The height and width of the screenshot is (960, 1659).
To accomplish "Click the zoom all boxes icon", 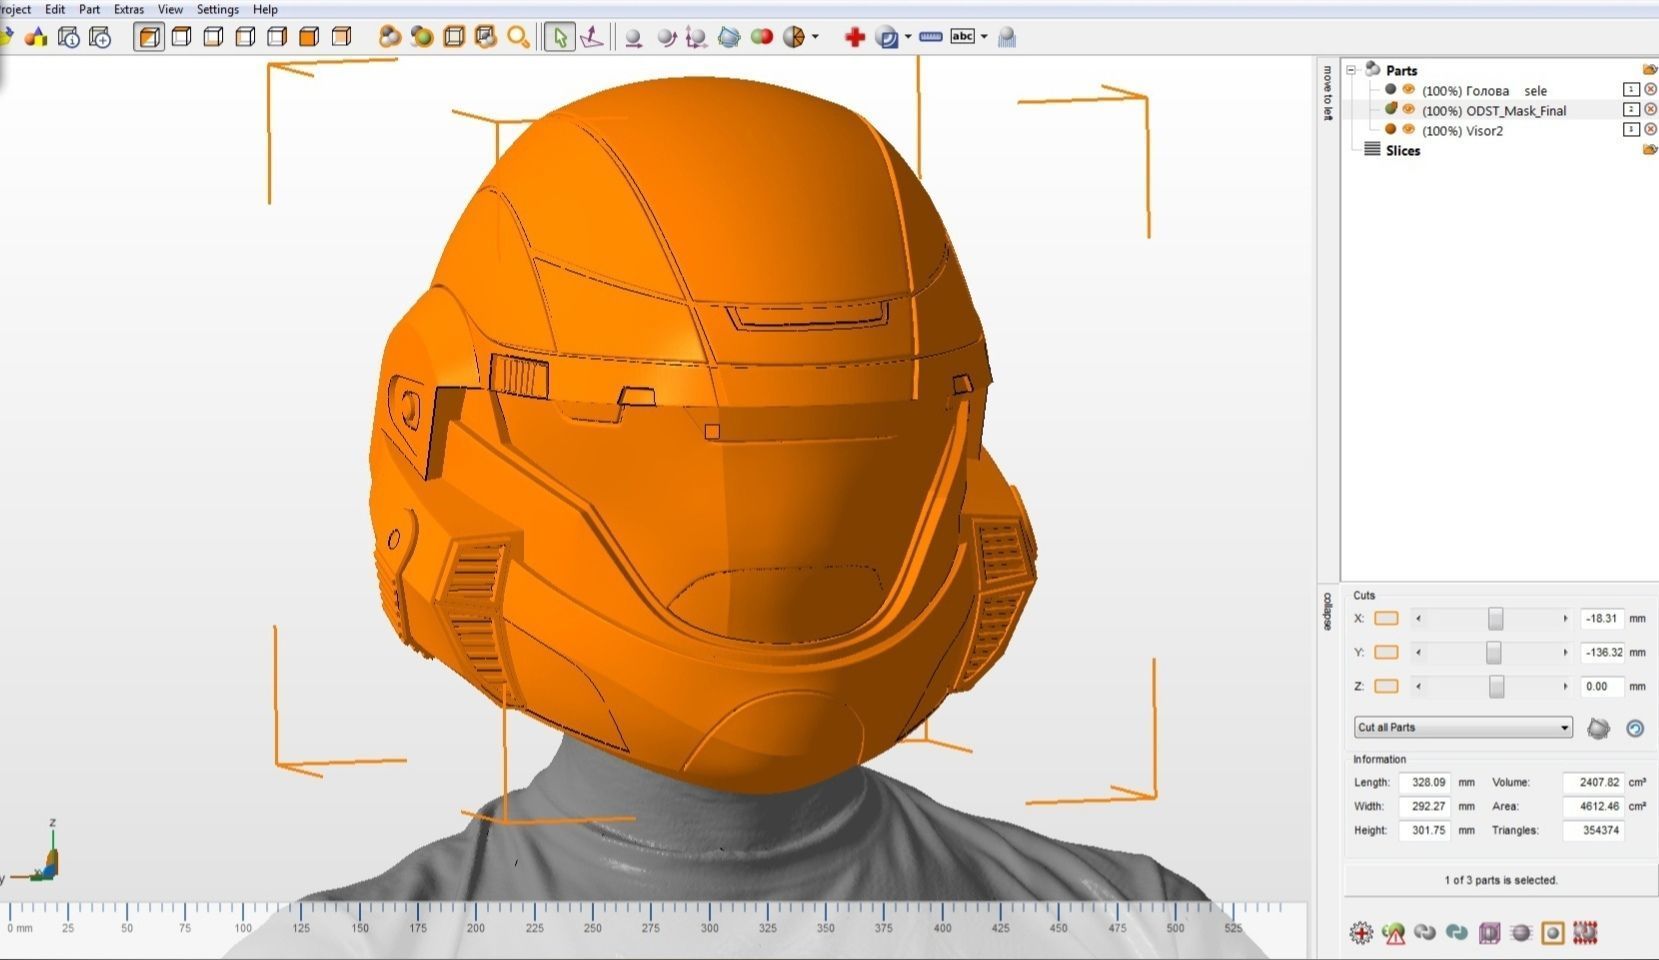I will coord(486,37).
